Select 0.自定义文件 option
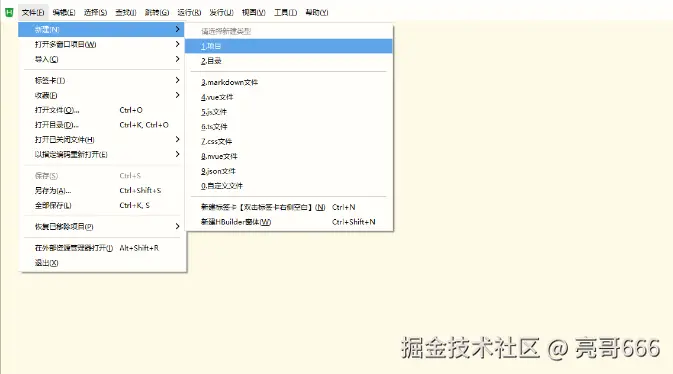The image size is (673, 374). tap(288, 186)
